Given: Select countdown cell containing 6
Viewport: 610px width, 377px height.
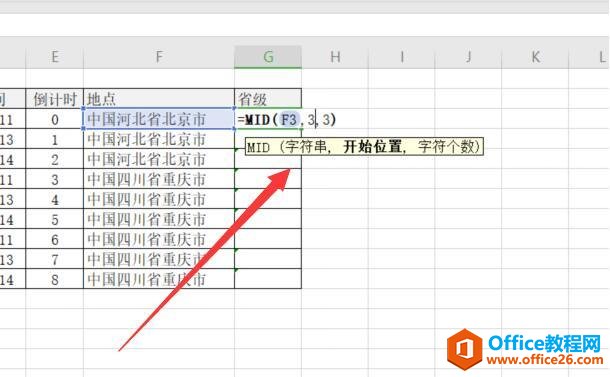Looking at the screenshot, I should 54,239.
